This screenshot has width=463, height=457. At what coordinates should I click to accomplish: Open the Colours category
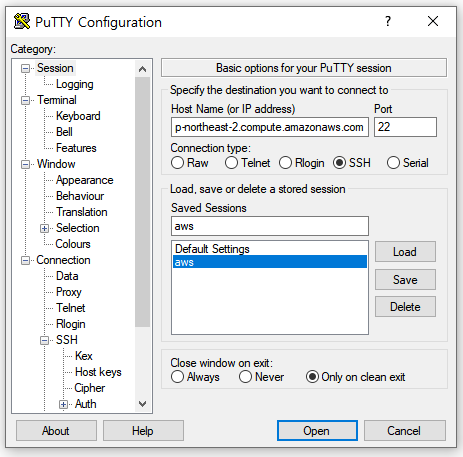(x=73, y=244)
